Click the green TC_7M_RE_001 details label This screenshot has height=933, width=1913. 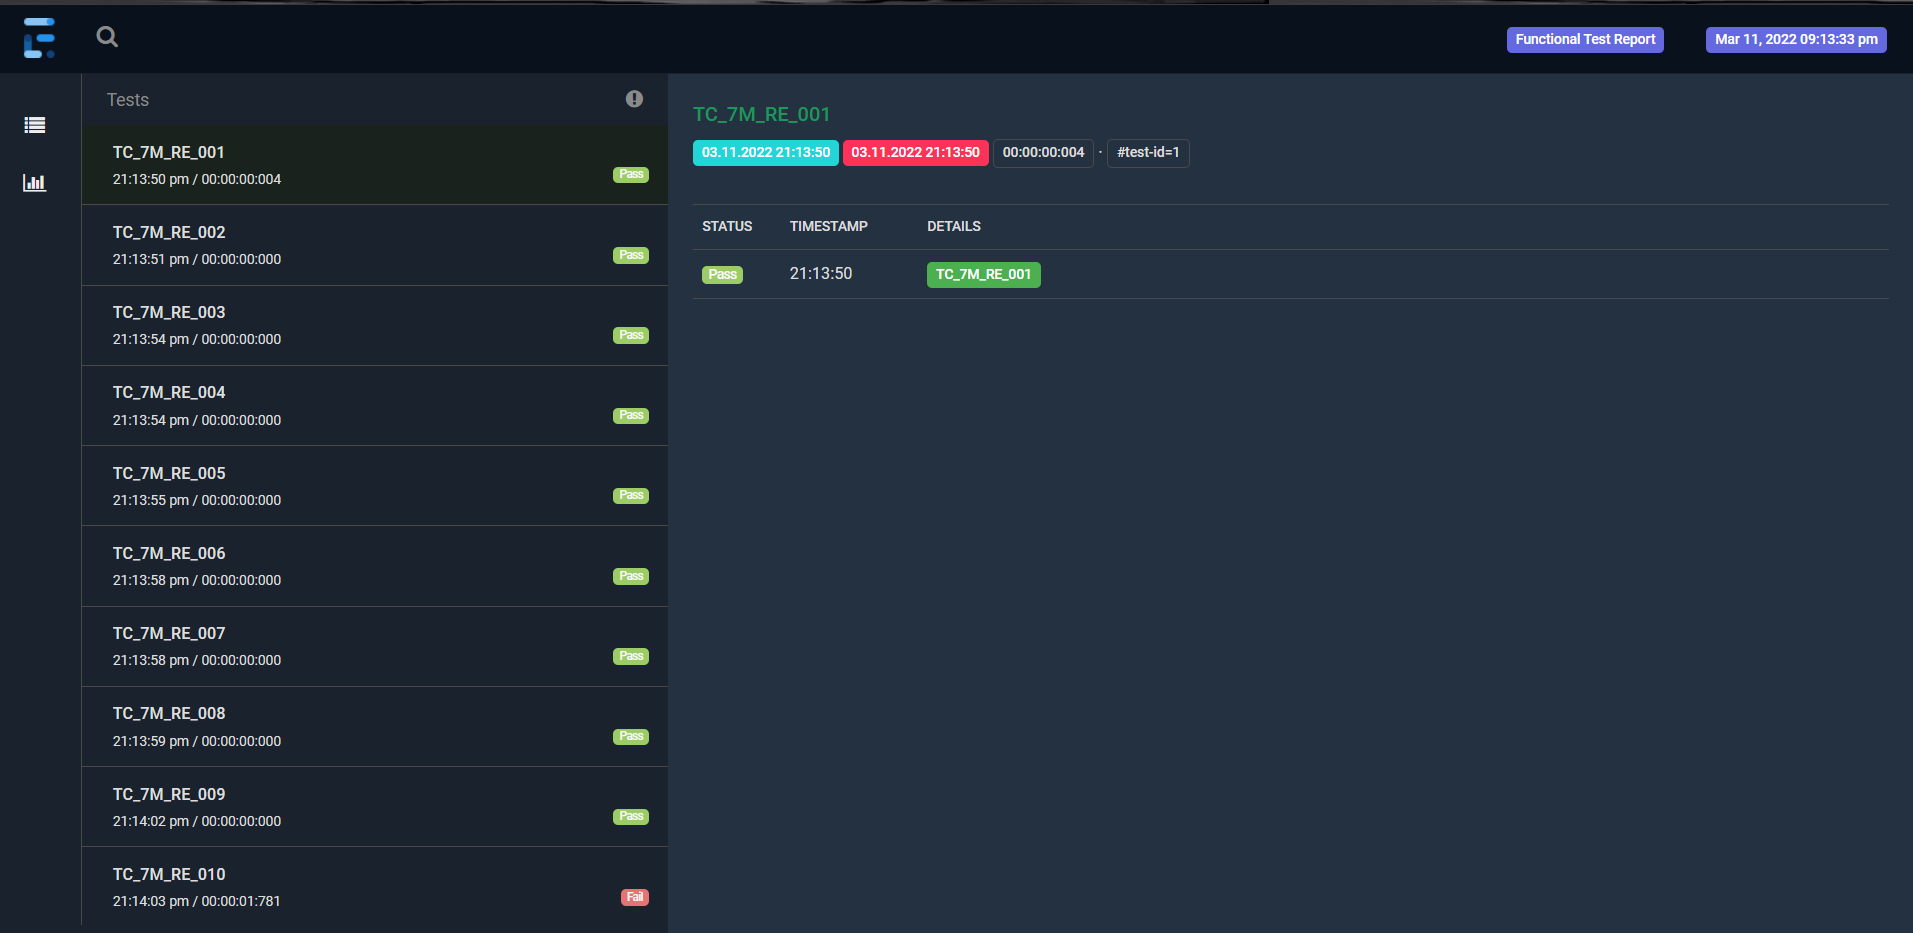pos(984,274)
